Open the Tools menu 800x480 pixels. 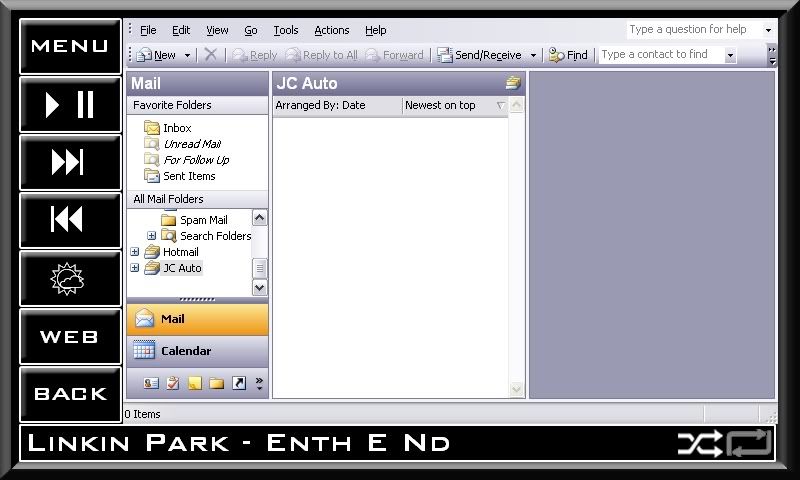pyautogui.click(x=286, y=30)
